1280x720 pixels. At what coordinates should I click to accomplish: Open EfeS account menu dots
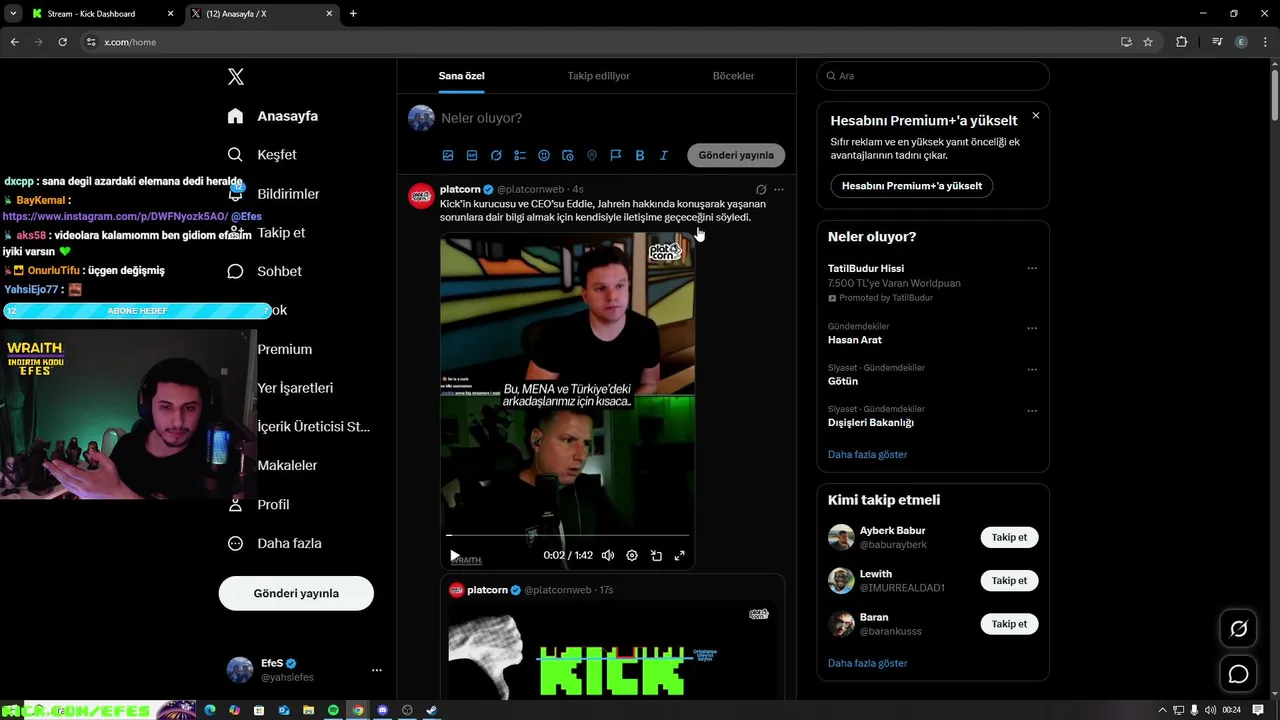coord(377,670)
